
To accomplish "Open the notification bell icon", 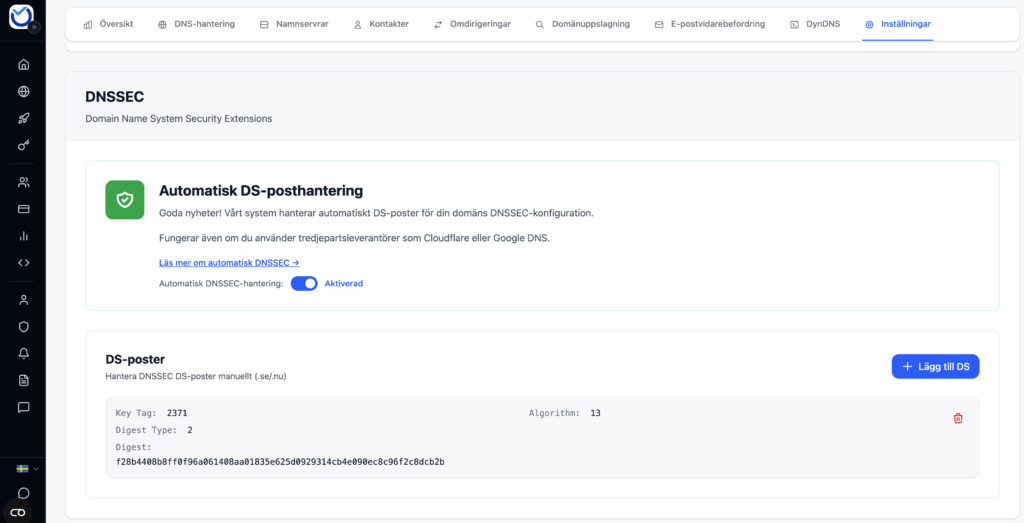I will tap(23, 353).
